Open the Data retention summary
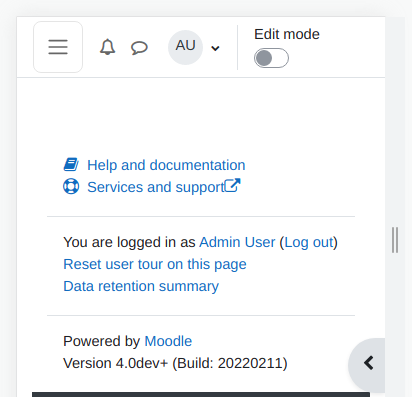Viewport: 412px width, 397px height. coord(141,286)
